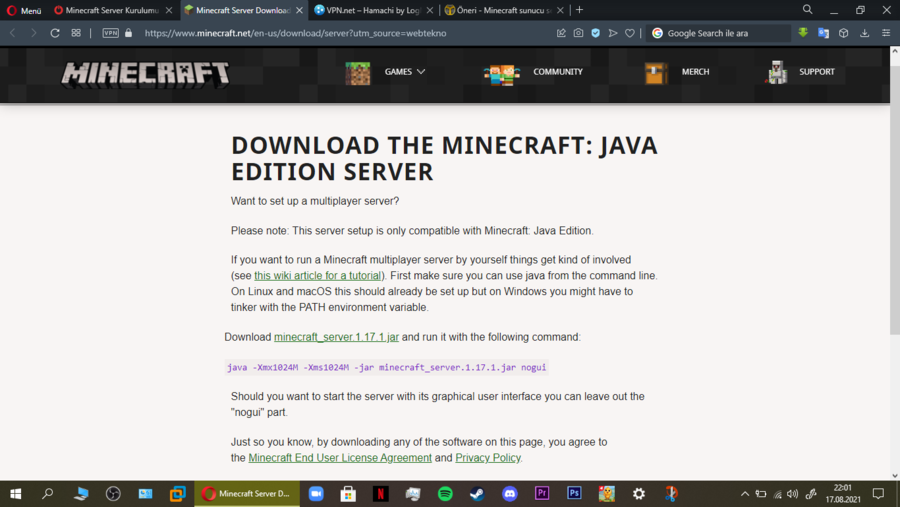Open the Speed Dial grid
This screenshot has width=900, height=507.
tap(76, 33)
